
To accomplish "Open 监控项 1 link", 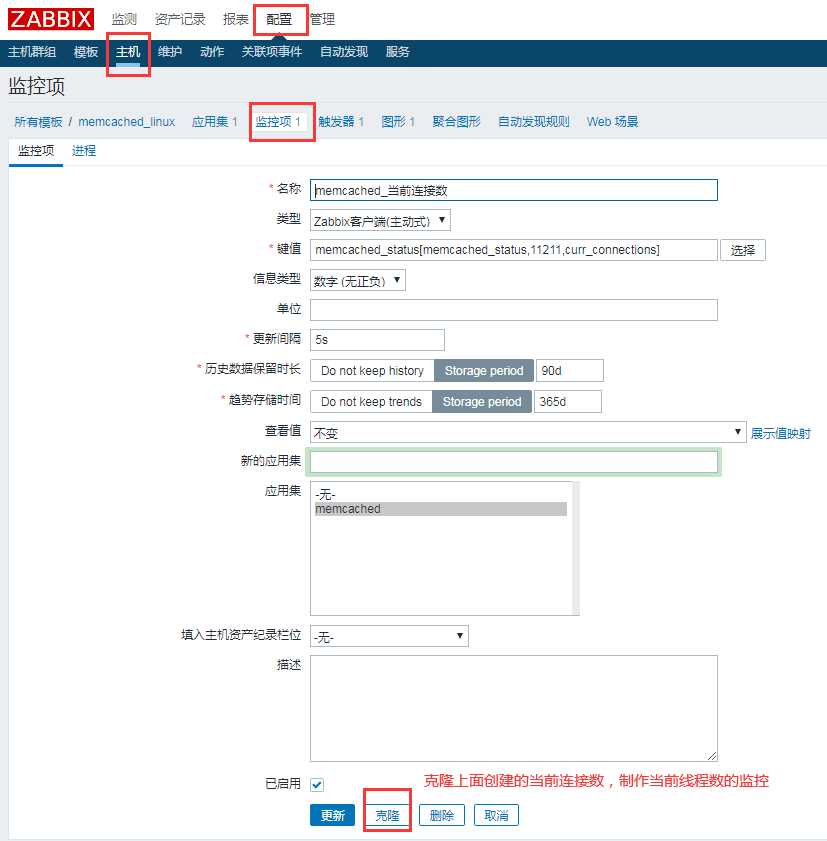I will 278,122.
